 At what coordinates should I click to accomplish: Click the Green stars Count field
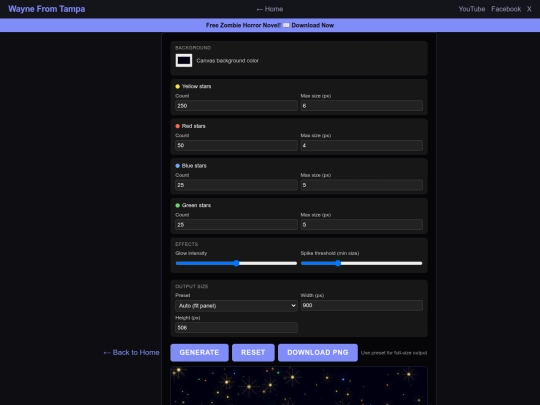tap(236, 225)
